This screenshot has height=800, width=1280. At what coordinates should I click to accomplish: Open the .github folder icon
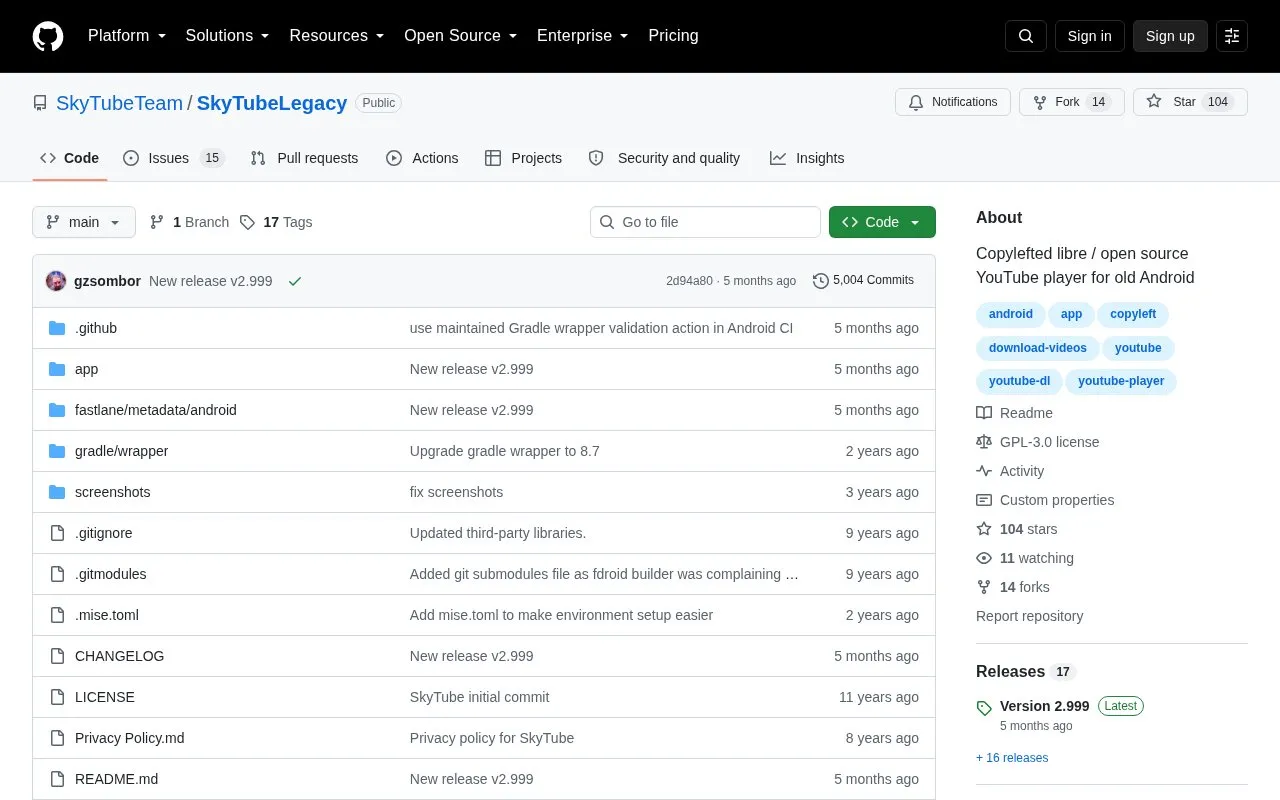[x=57, y=328]
